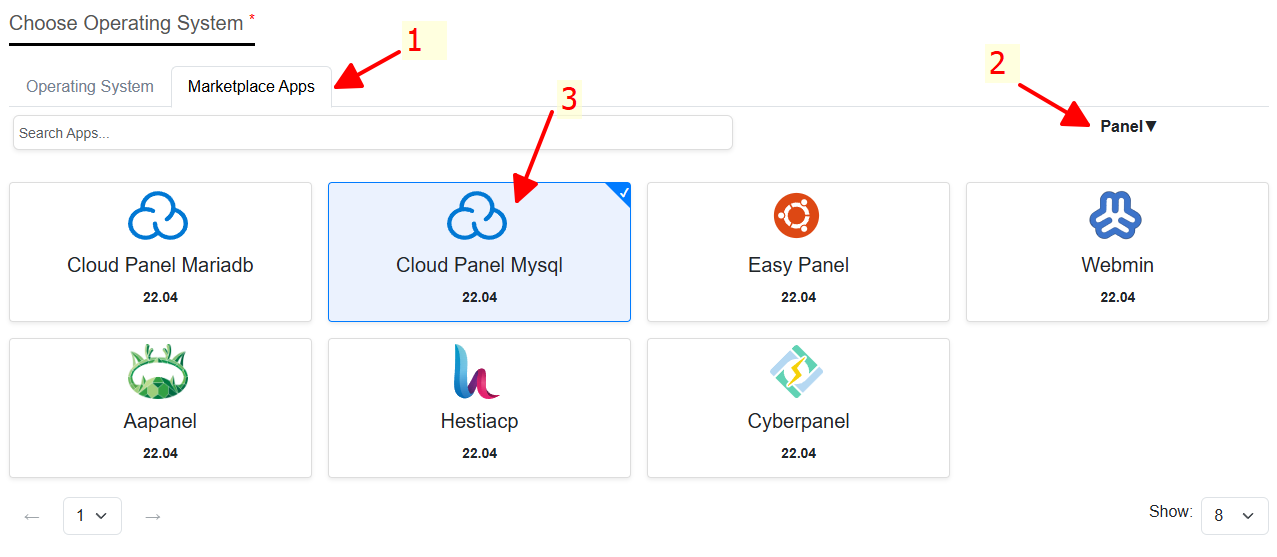Click the 22.04 version under Webmin
The width and height of the screenshot is (1277, 557).
pyautogui.click(x=1117, y=297)
